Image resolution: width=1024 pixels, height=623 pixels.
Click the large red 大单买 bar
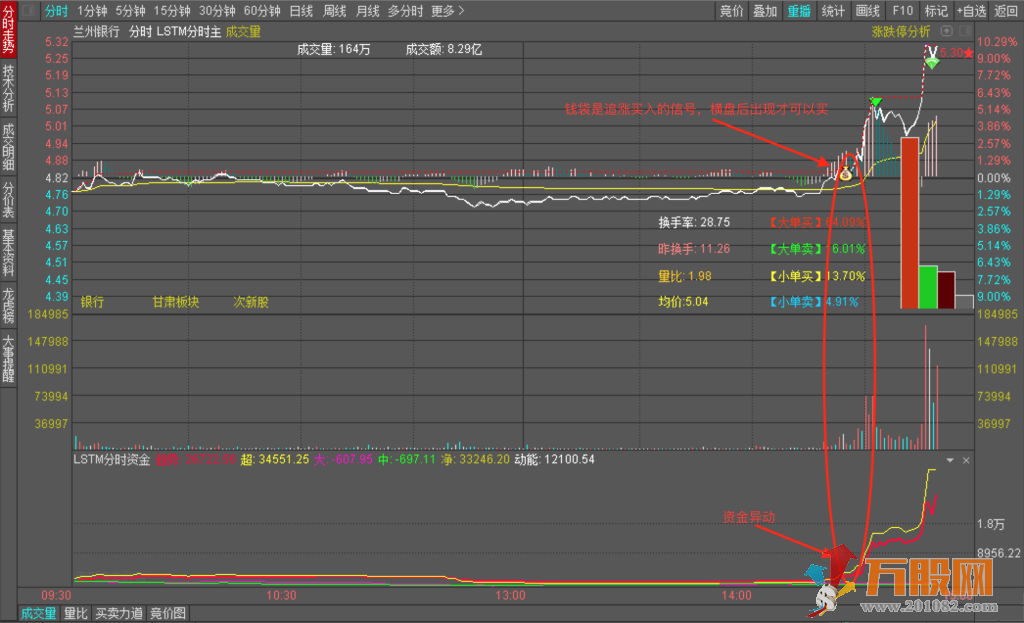(909, 222)
